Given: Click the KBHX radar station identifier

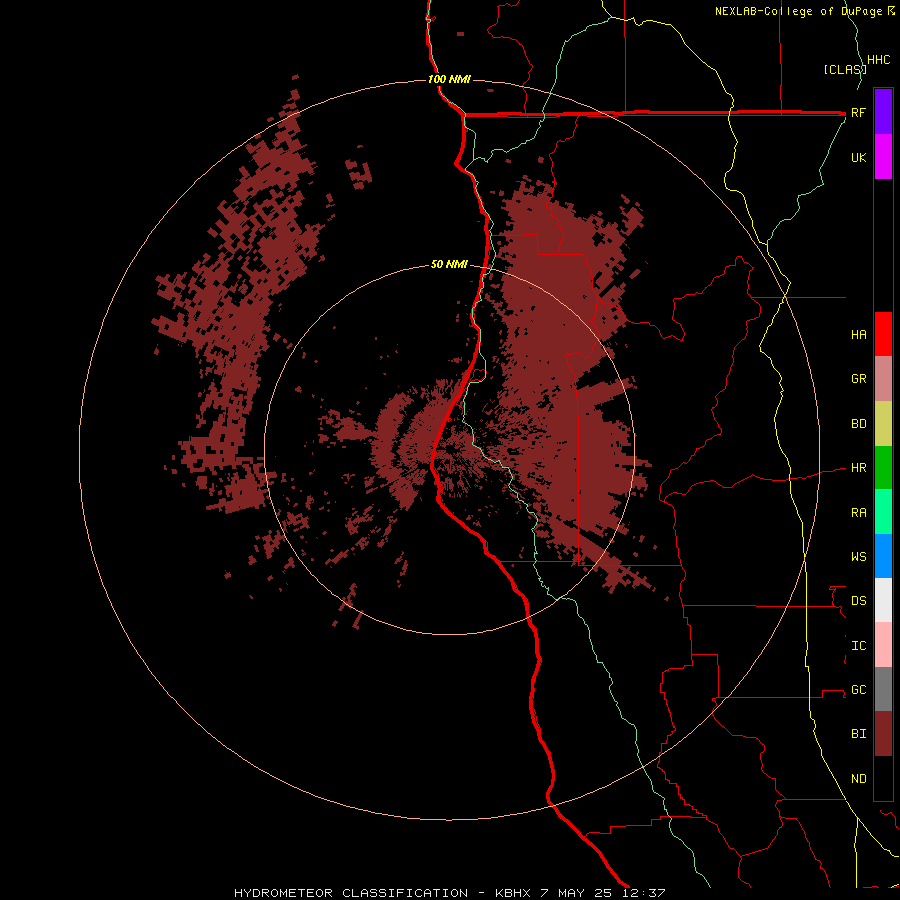Looking at the screenshot, I should point(513,893).
